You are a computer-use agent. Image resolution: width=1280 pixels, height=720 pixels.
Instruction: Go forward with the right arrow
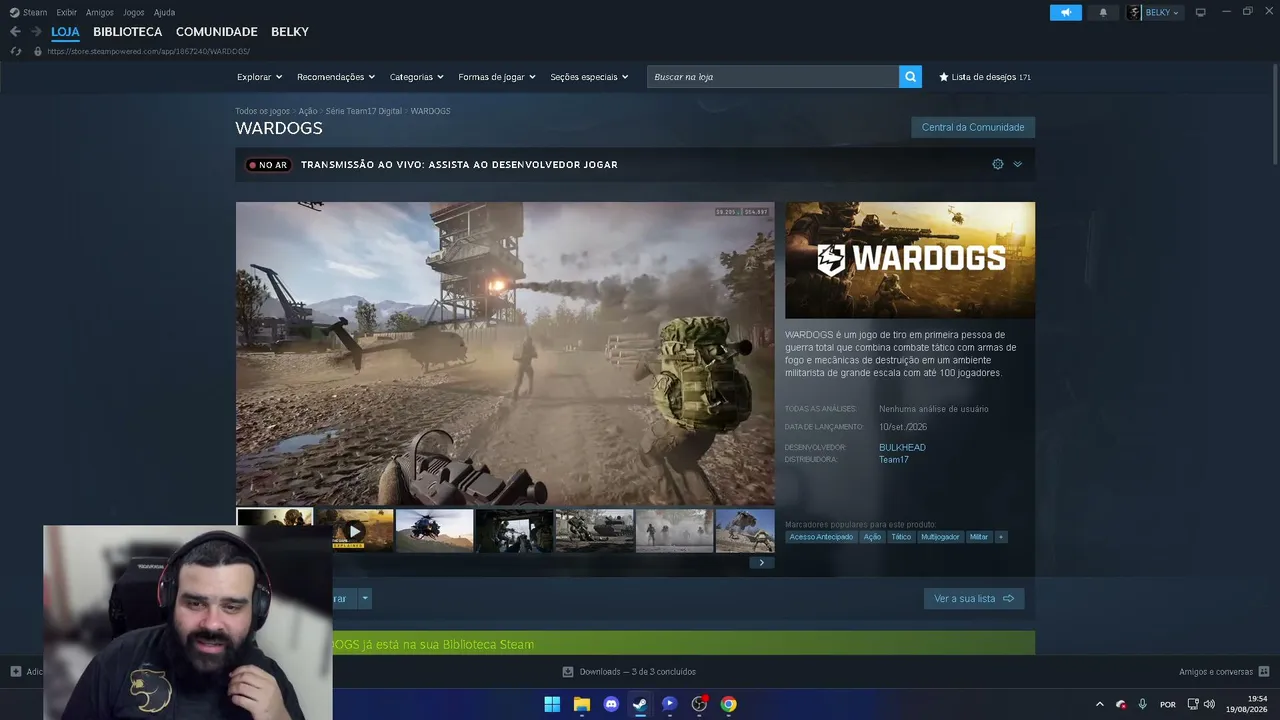[x=36, y=32]
